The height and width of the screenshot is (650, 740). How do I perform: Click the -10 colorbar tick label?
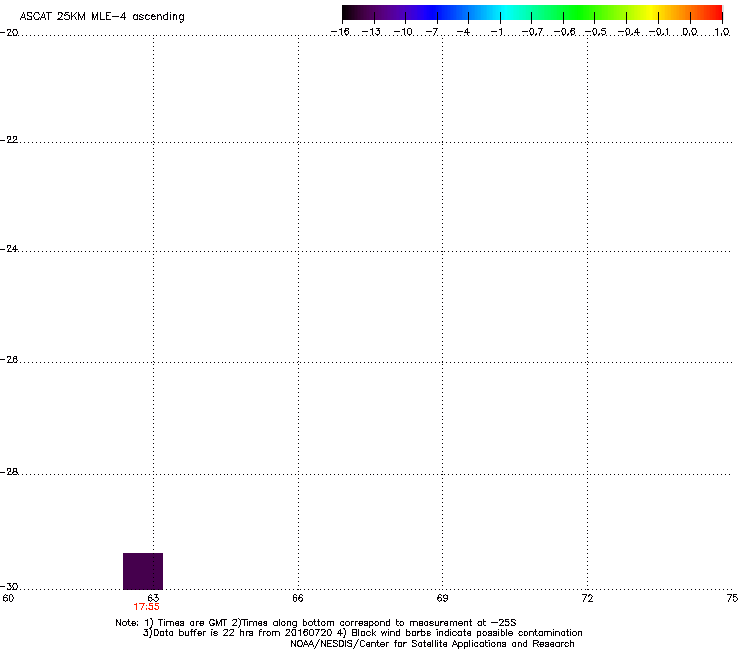pyautogui.click(x=403, y=32)
